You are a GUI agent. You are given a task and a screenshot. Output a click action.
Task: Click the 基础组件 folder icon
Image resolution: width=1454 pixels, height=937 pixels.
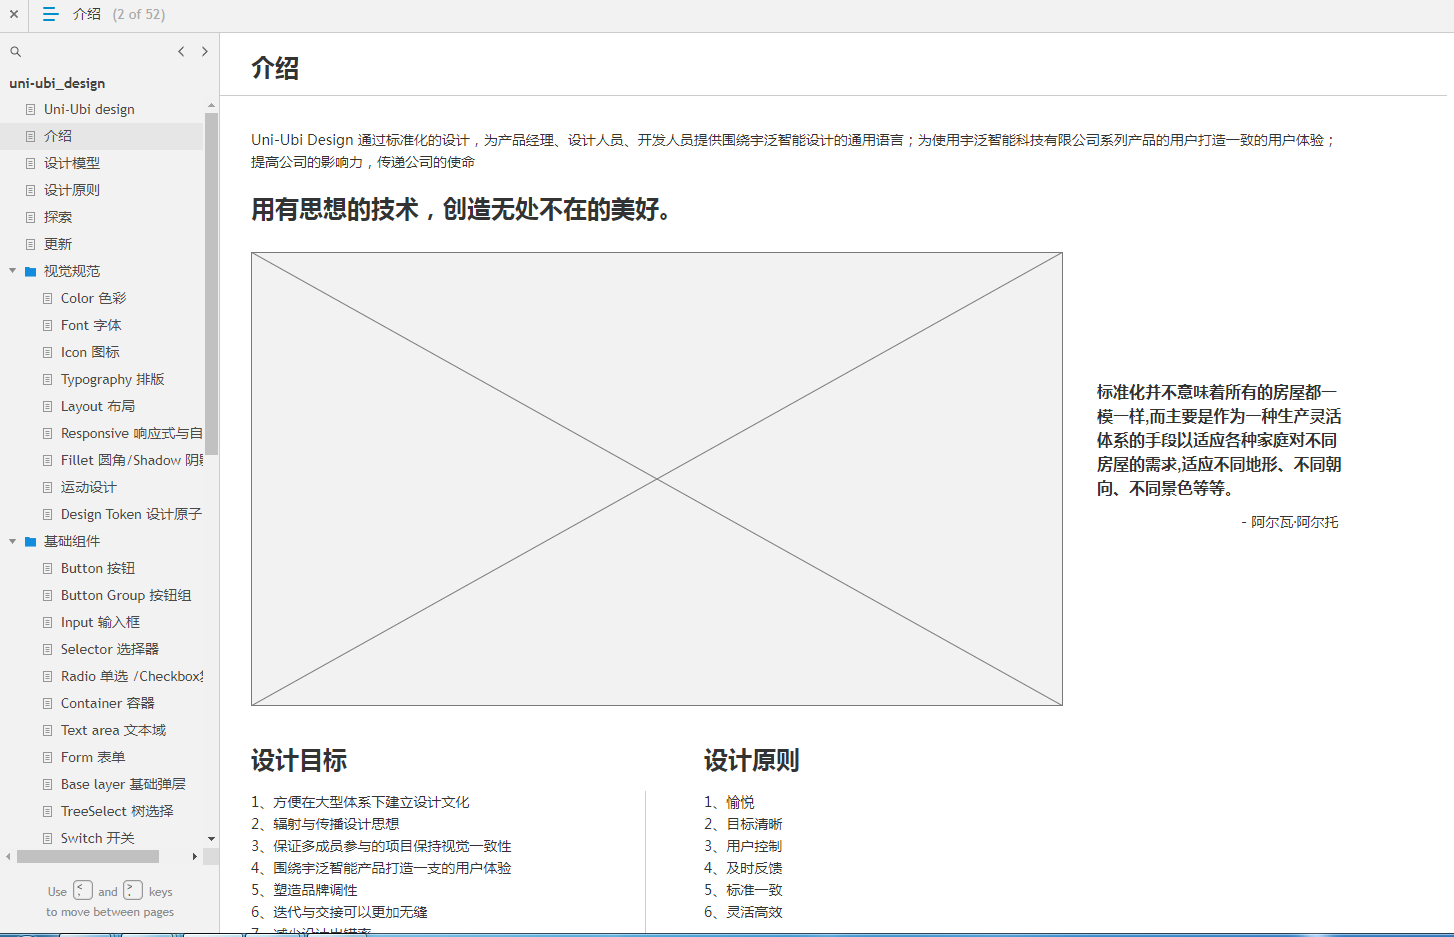point(31,541)
